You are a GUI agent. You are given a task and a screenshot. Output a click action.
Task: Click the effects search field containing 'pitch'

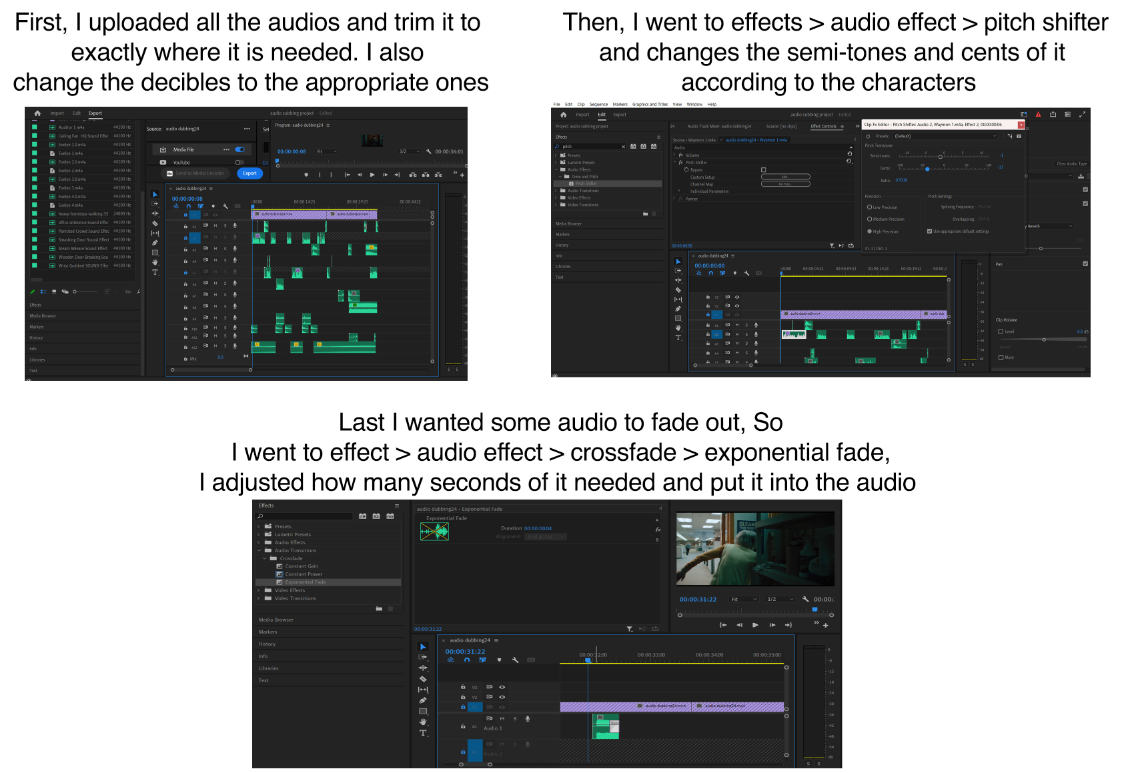pos(592,146)
